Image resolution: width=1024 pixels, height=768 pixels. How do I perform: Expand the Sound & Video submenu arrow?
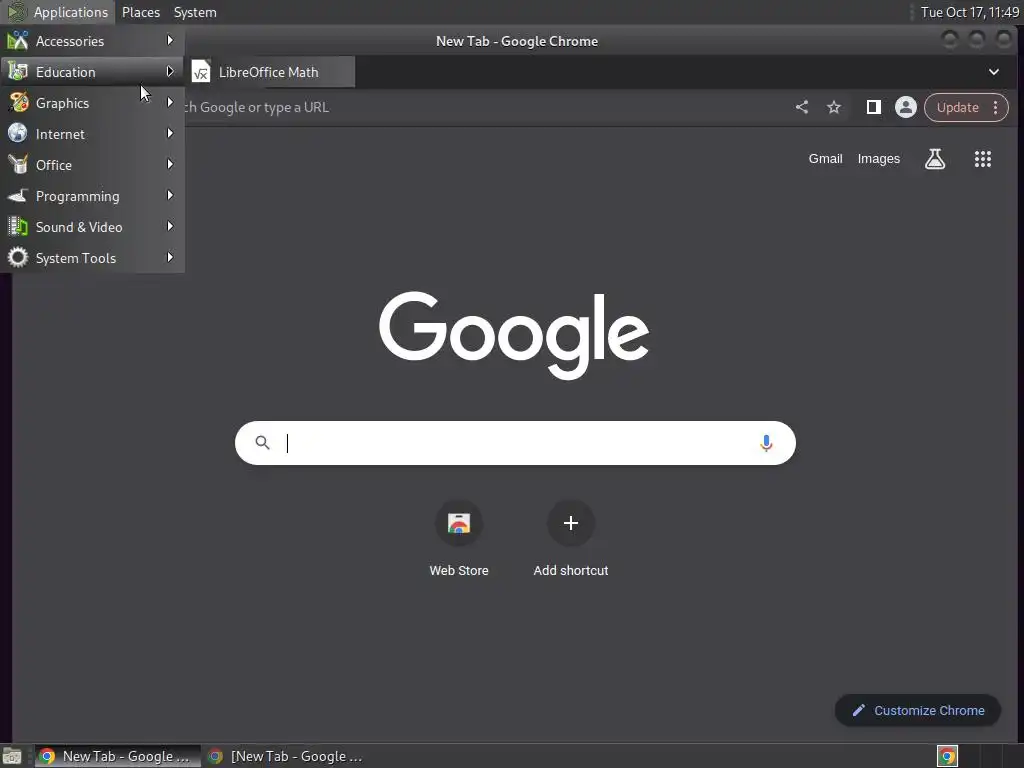pyautogui.click(x=170, y=226)
